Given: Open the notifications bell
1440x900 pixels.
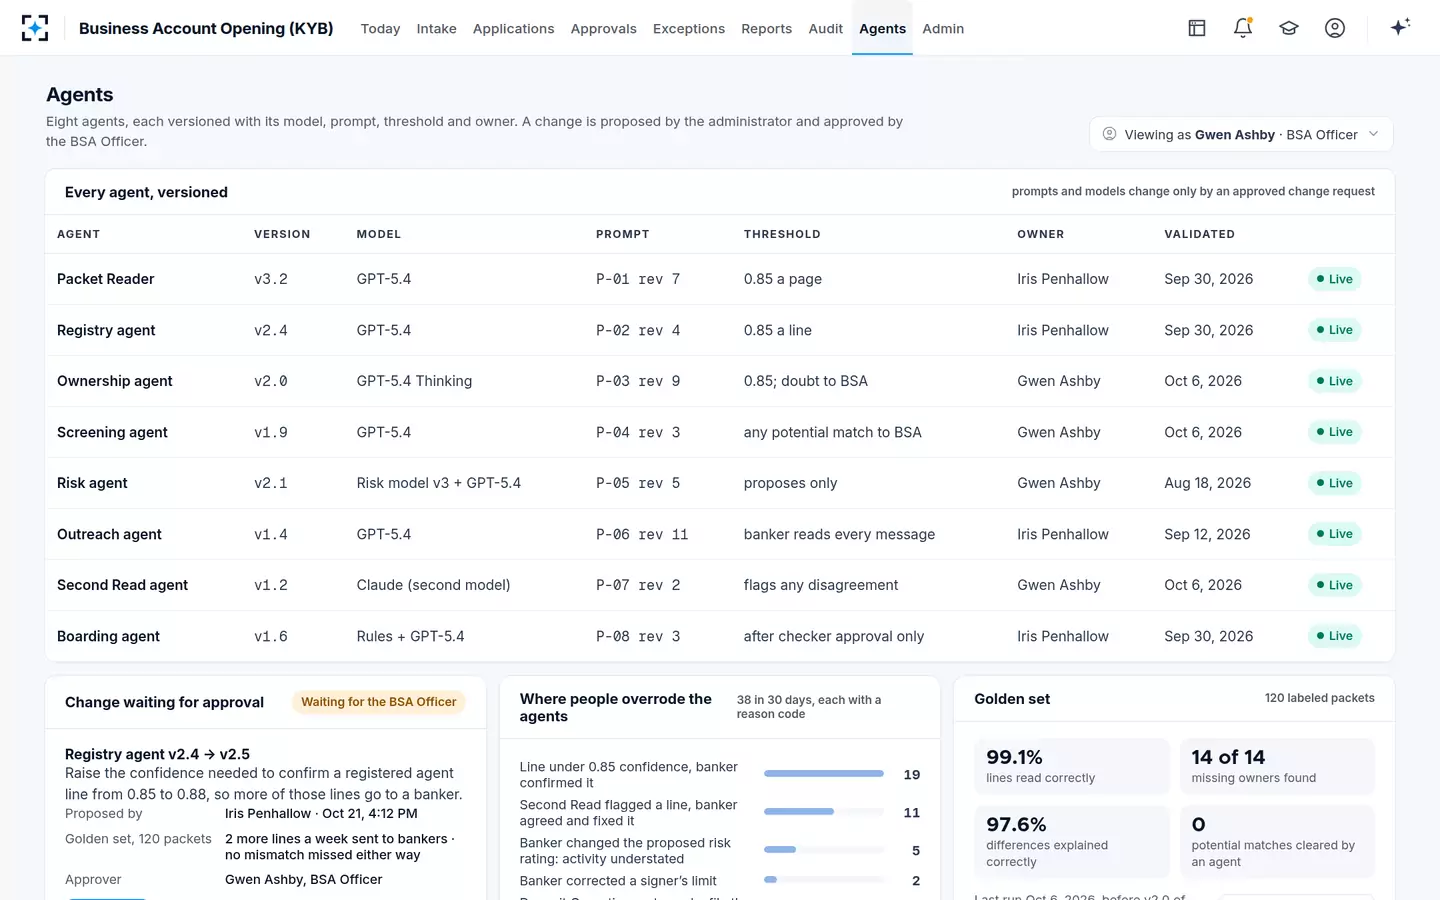Looking at the screenshot, I should click(1243, 28).
